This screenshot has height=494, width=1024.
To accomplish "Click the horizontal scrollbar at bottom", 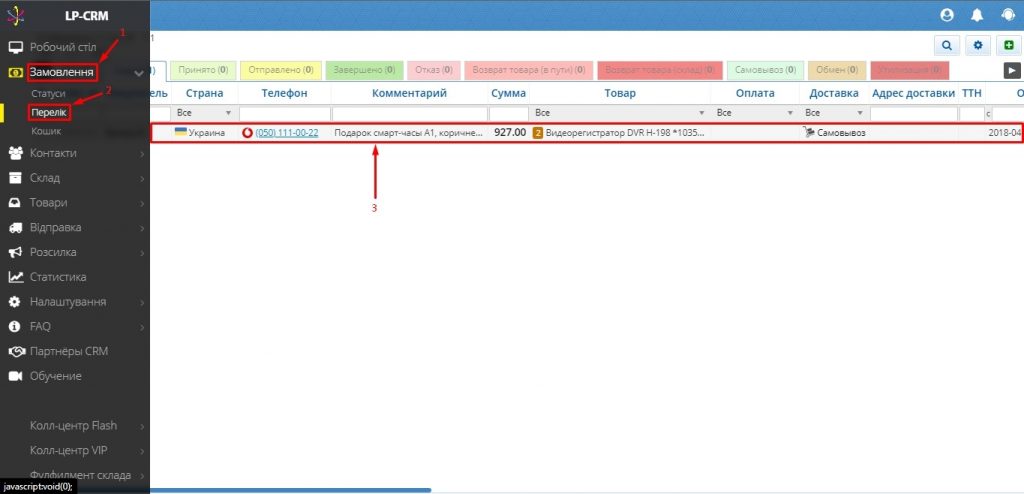I will click(291, 490).
